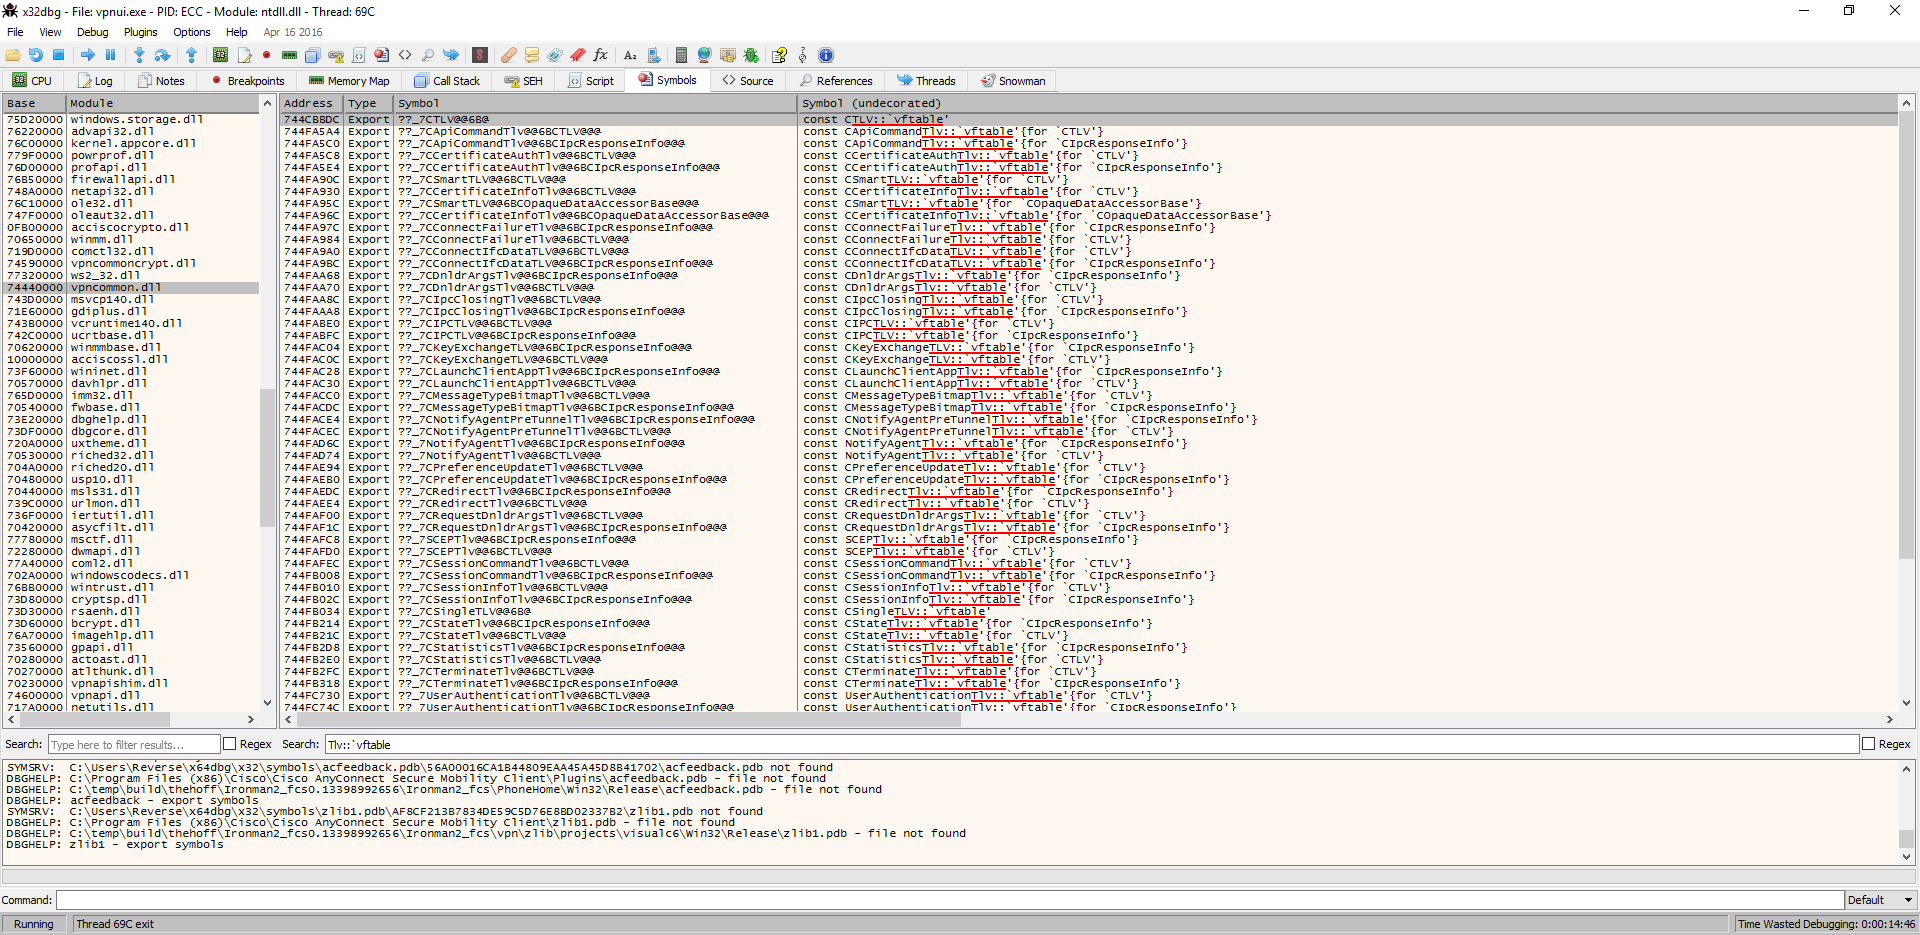Launch Scylla with the dark S icon
Image resolution: width=1920 pixels, height=935 pixels.
[x=480, y=55]
